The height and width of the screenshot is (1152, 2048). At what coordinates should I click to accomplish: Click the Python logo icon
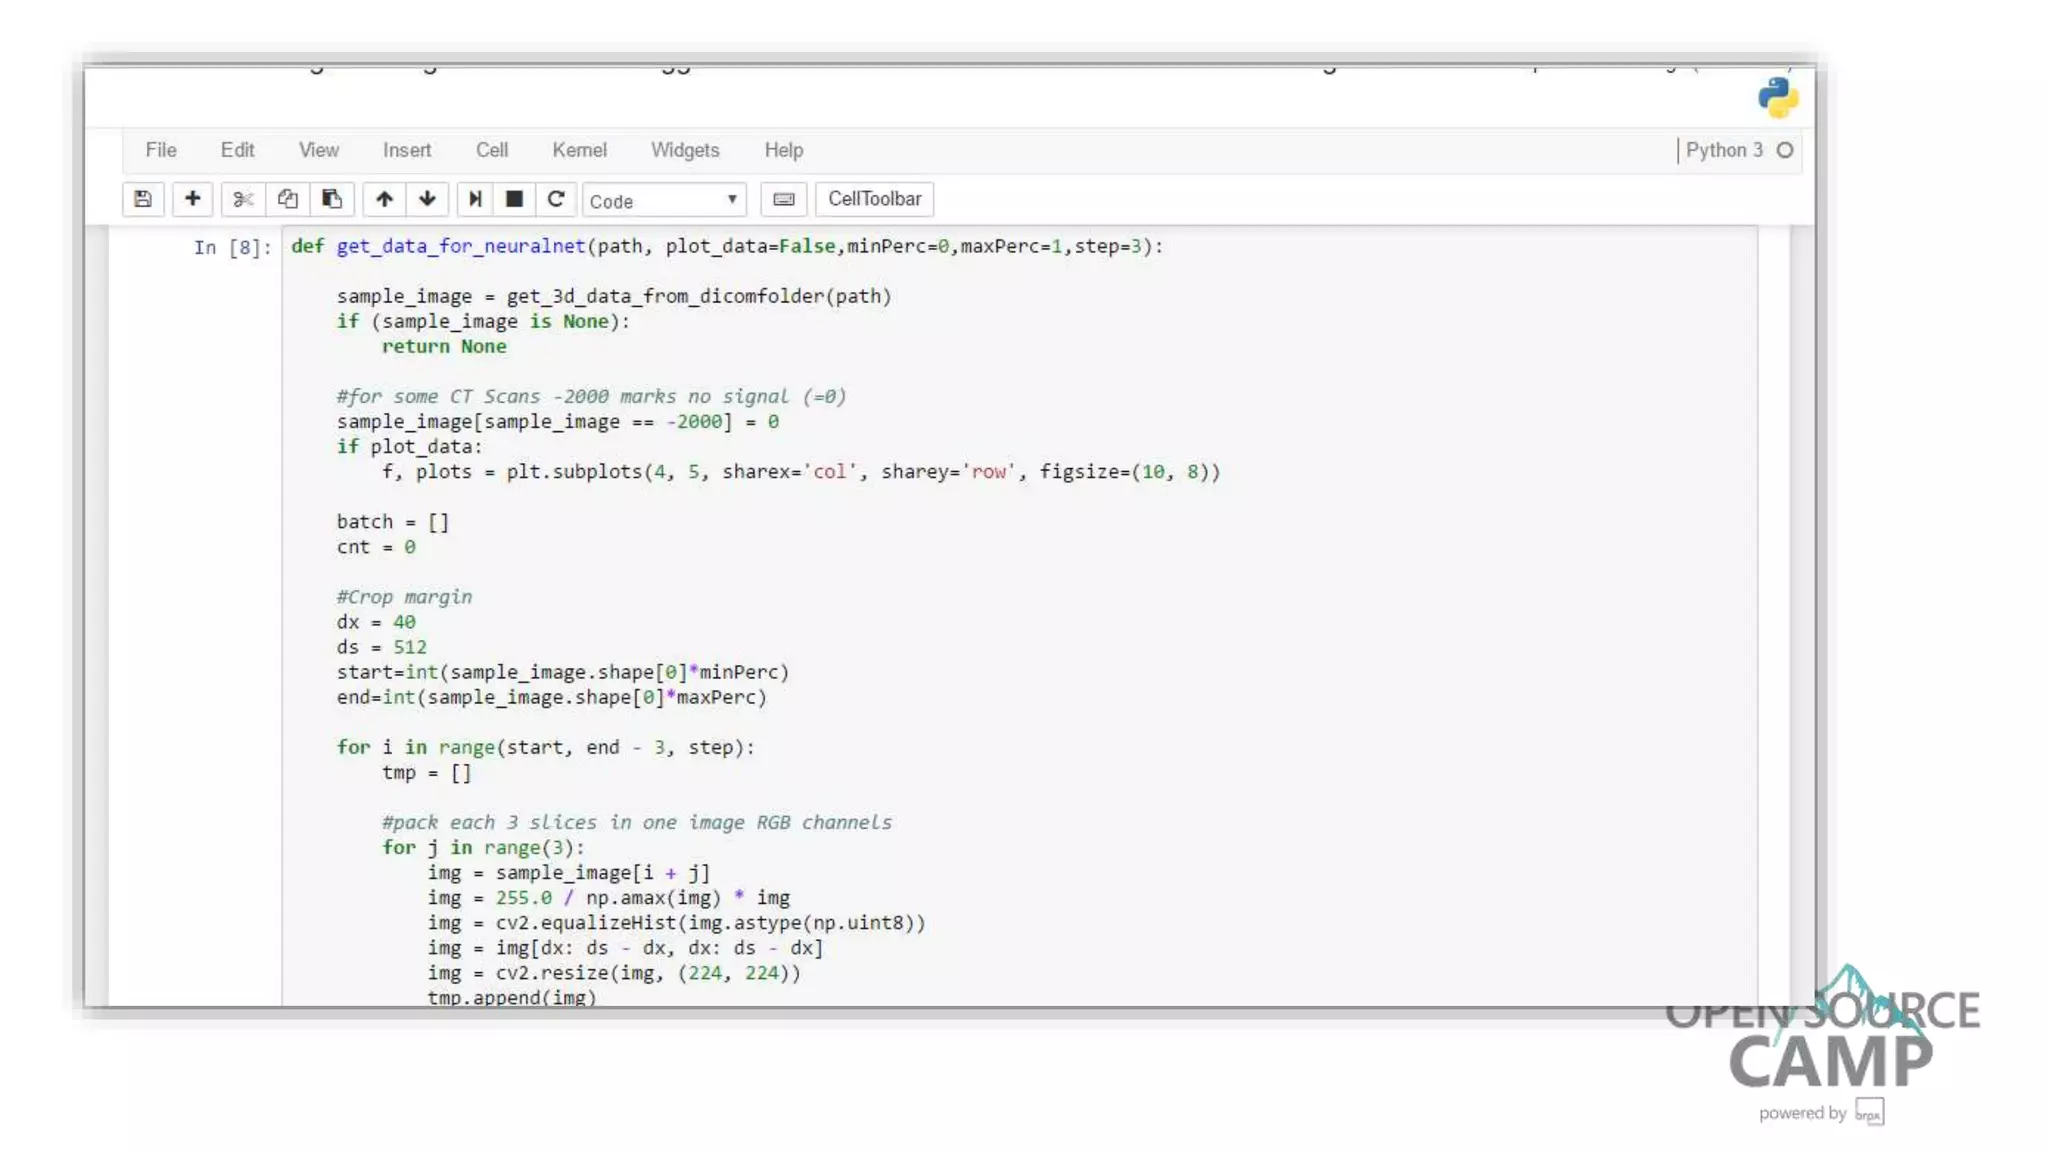[x=1778, y=98]
